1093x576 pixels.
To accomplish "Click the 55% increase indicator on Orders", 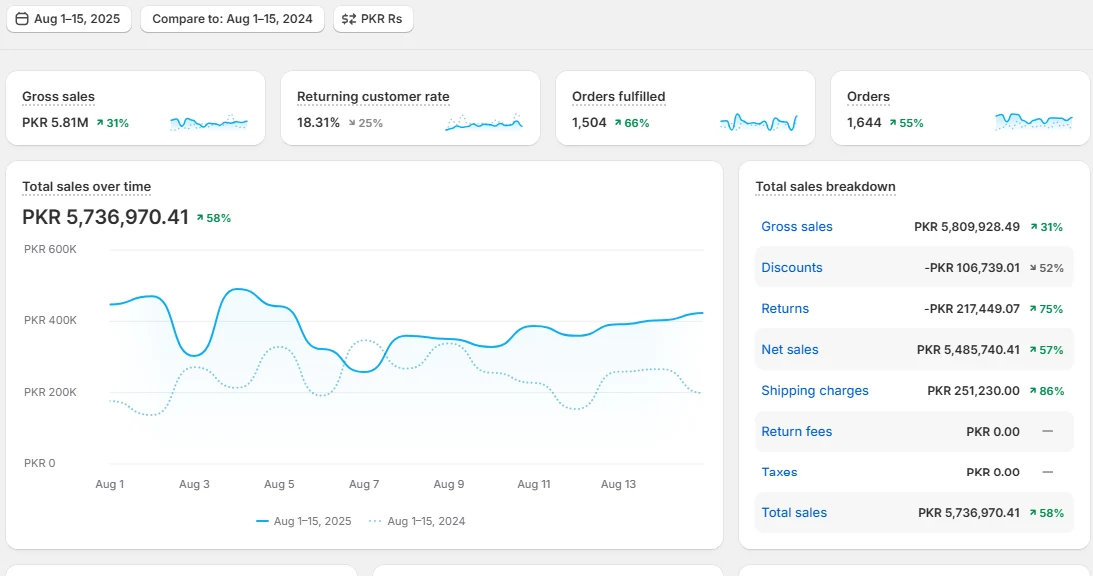I will point(906,123).
